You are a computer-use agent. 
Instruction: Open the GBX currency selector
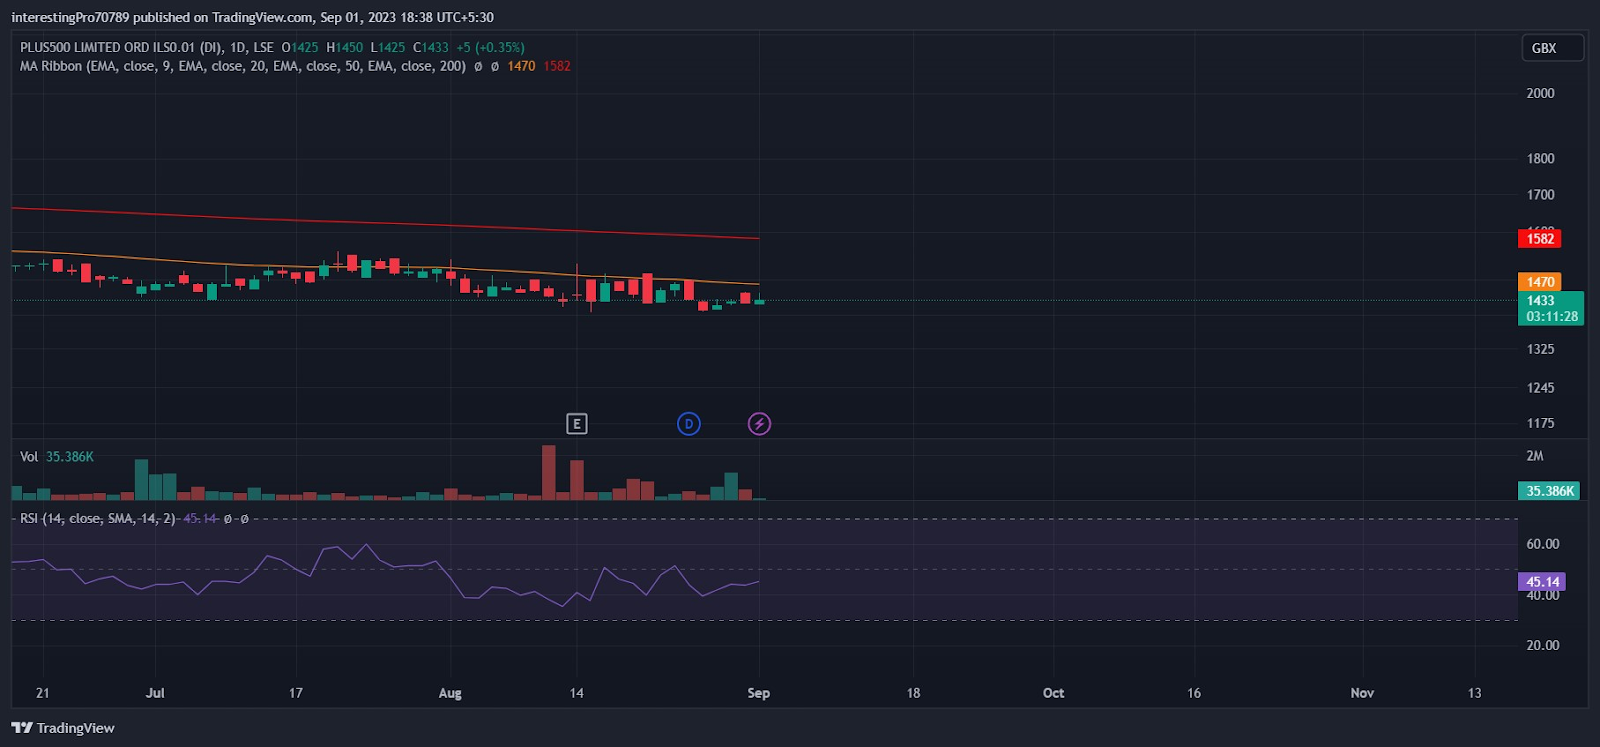tap(1552, 48)
